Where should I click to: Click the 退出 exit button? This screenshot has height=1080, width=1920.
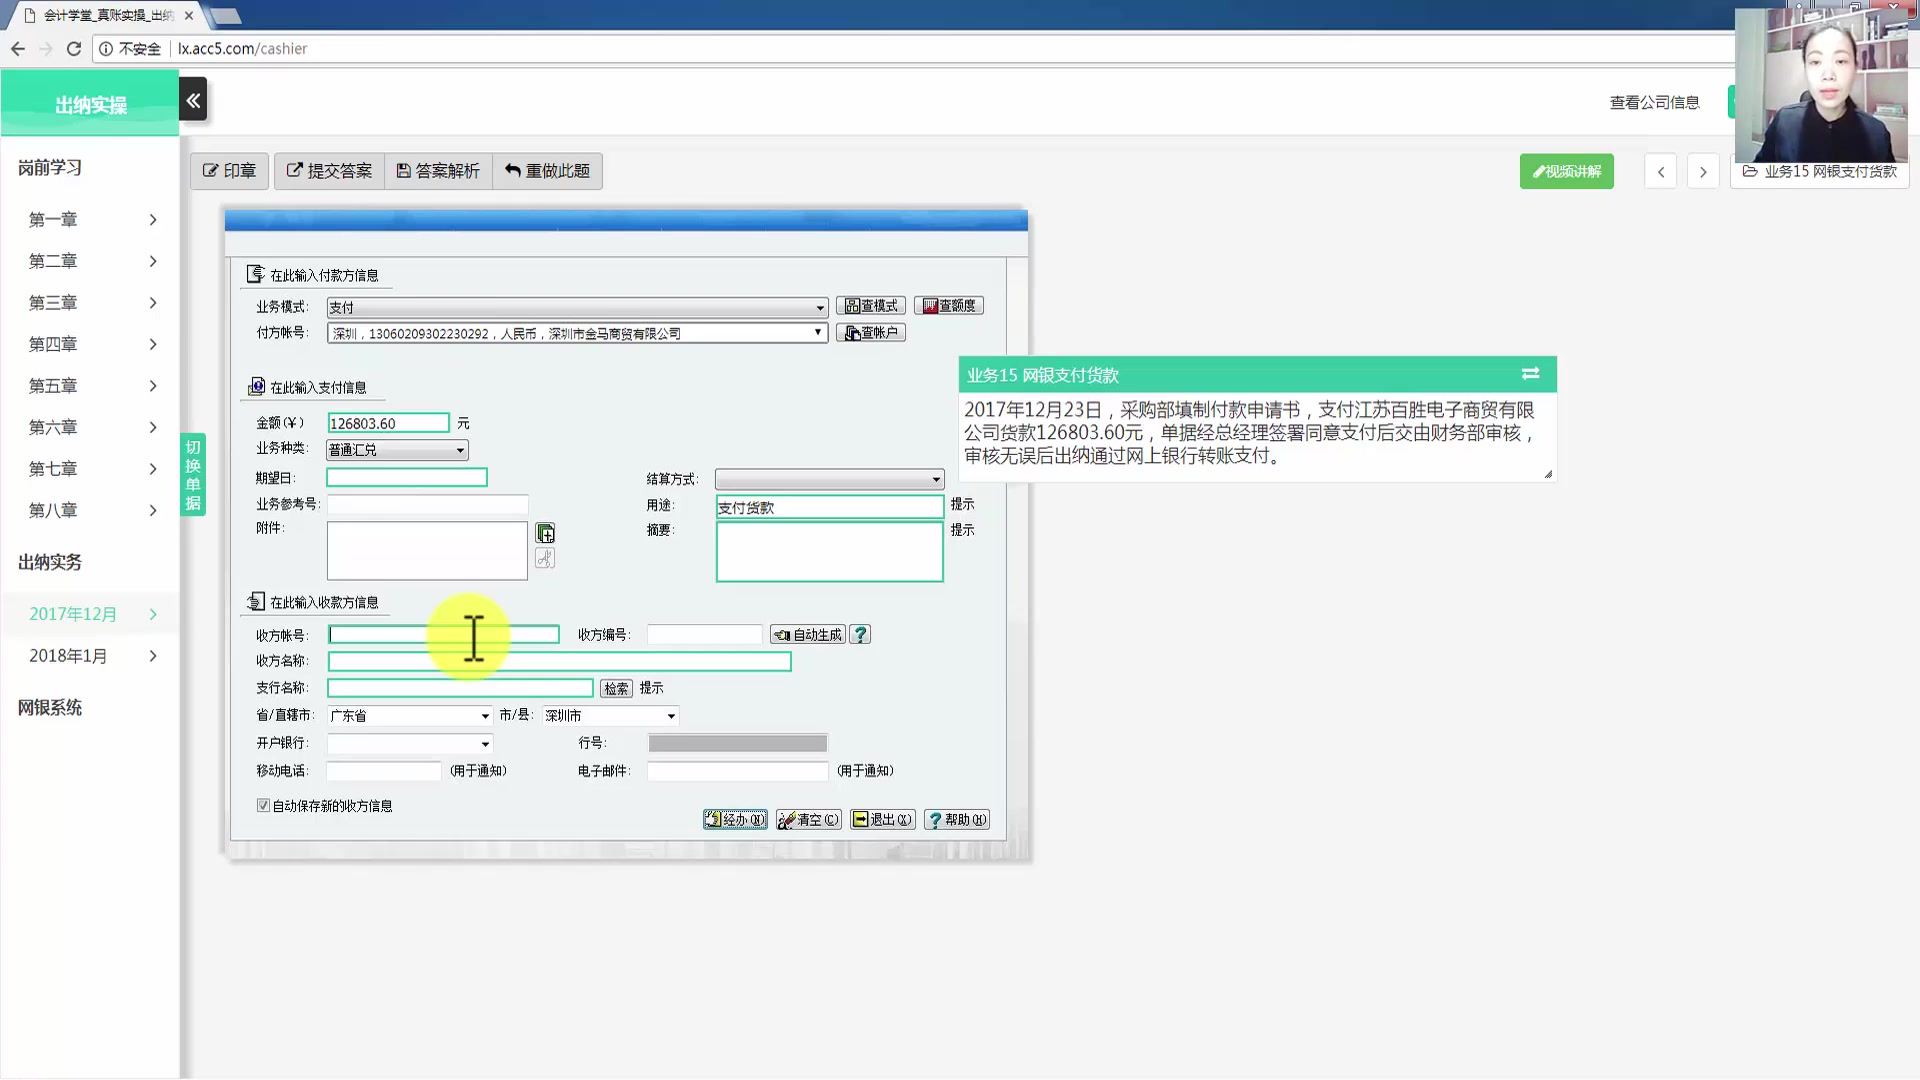[881, 819]
